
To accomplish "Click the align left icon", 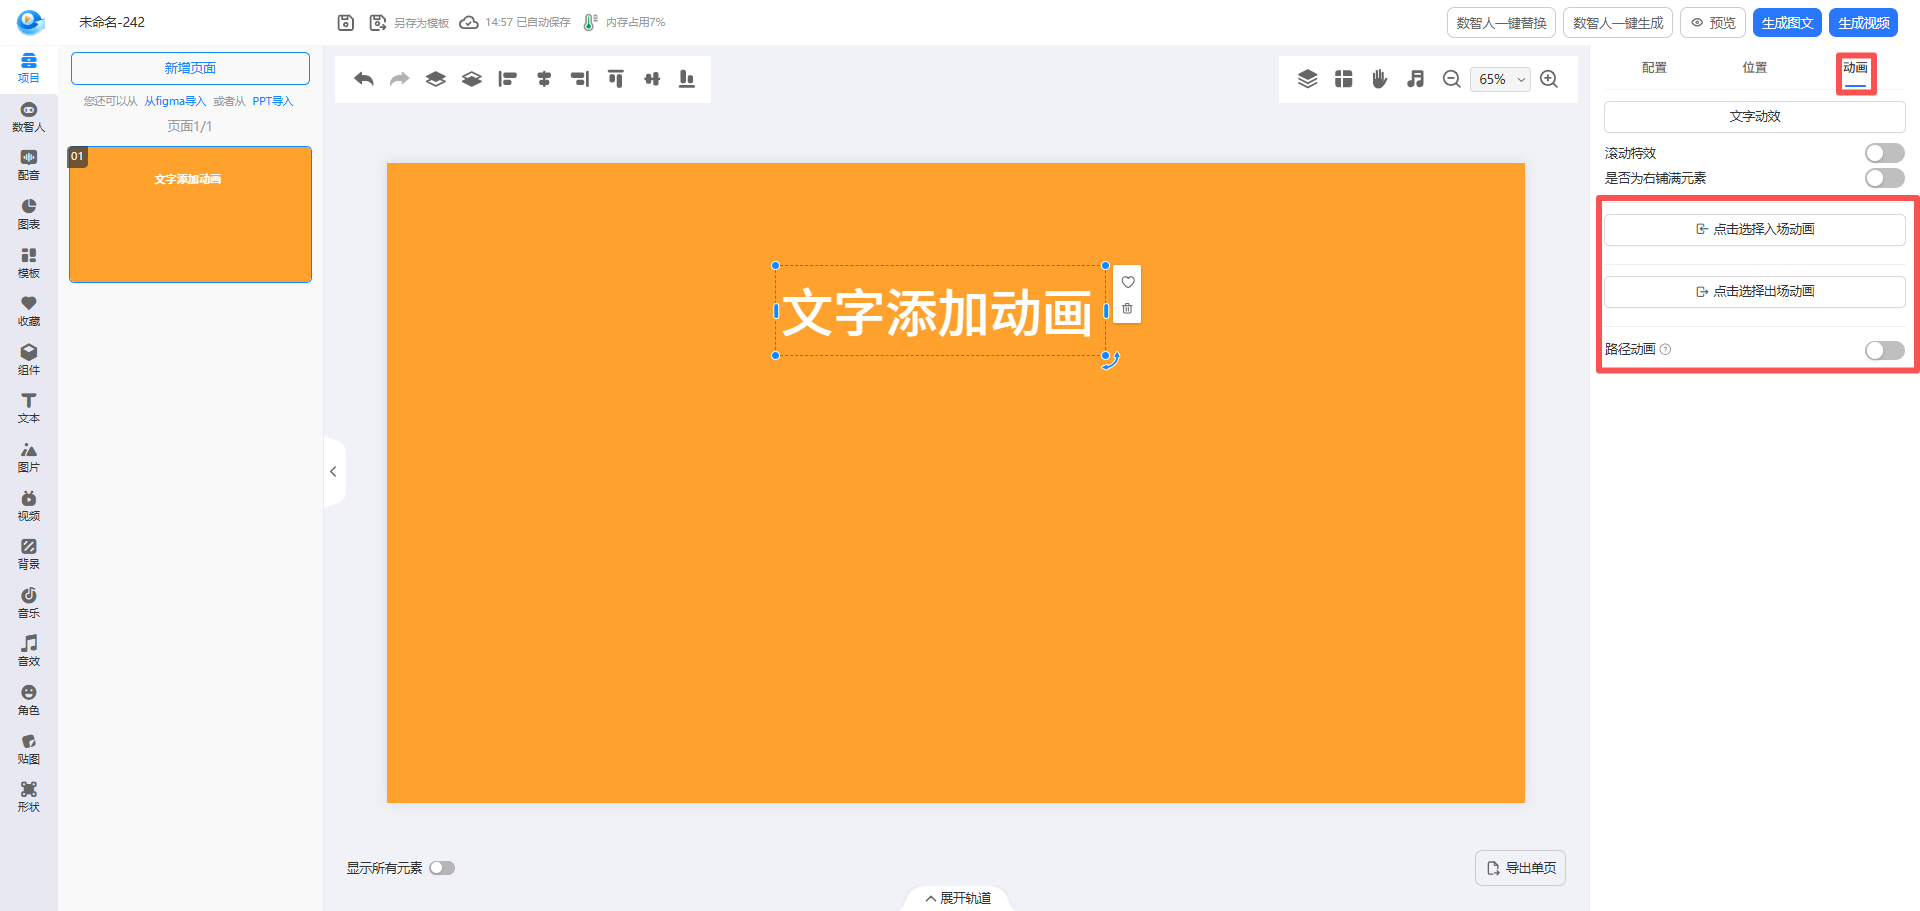I will coord(508,79).
